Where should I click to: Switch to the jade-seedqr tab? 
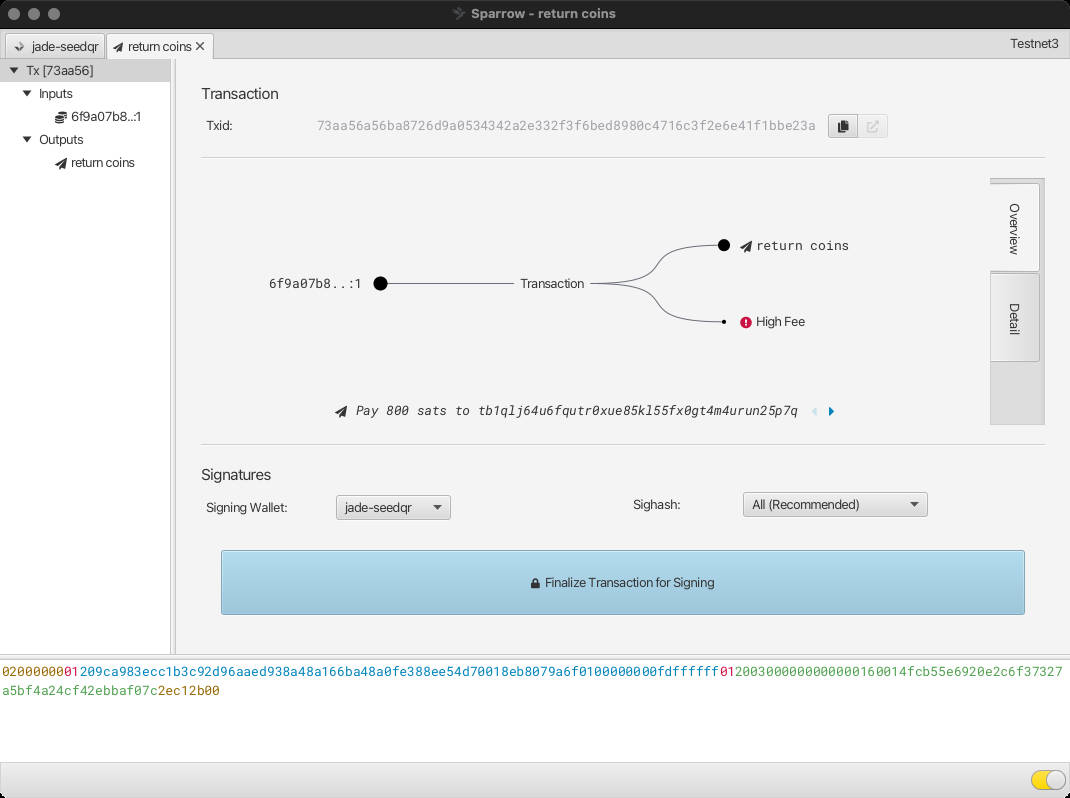(56, 46)
